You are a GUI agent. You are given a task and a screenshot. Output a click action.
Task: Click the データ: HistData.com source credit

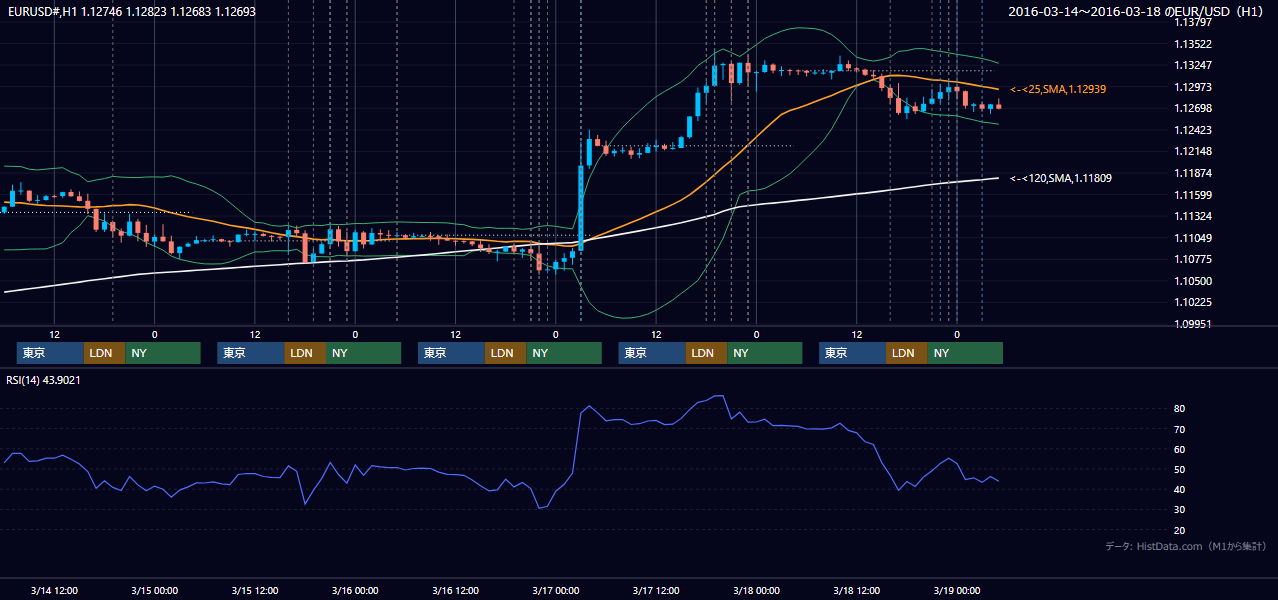tap(1185, 546)
